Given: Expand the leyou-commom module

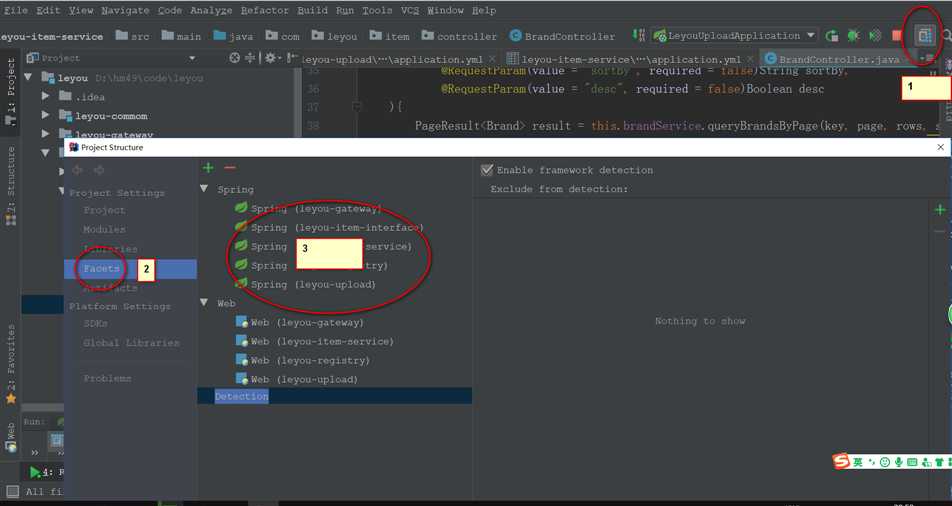Looking at the screenshot, I should pos(46,115).
